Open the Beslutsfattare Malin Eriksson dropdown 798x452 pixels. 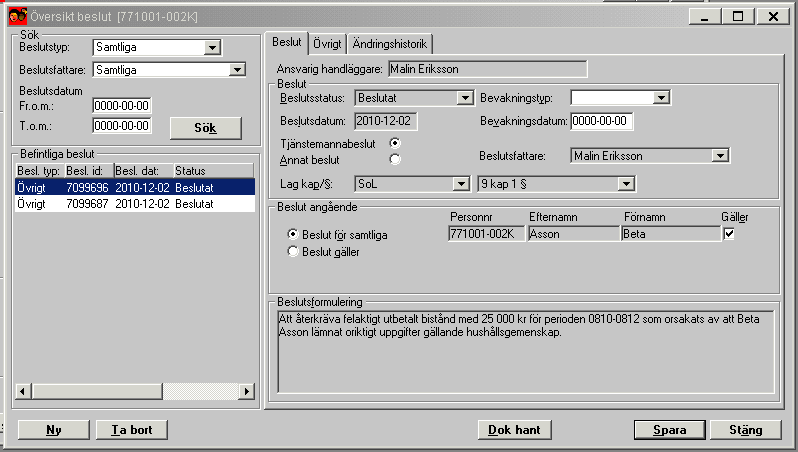[x=720, y=155]
